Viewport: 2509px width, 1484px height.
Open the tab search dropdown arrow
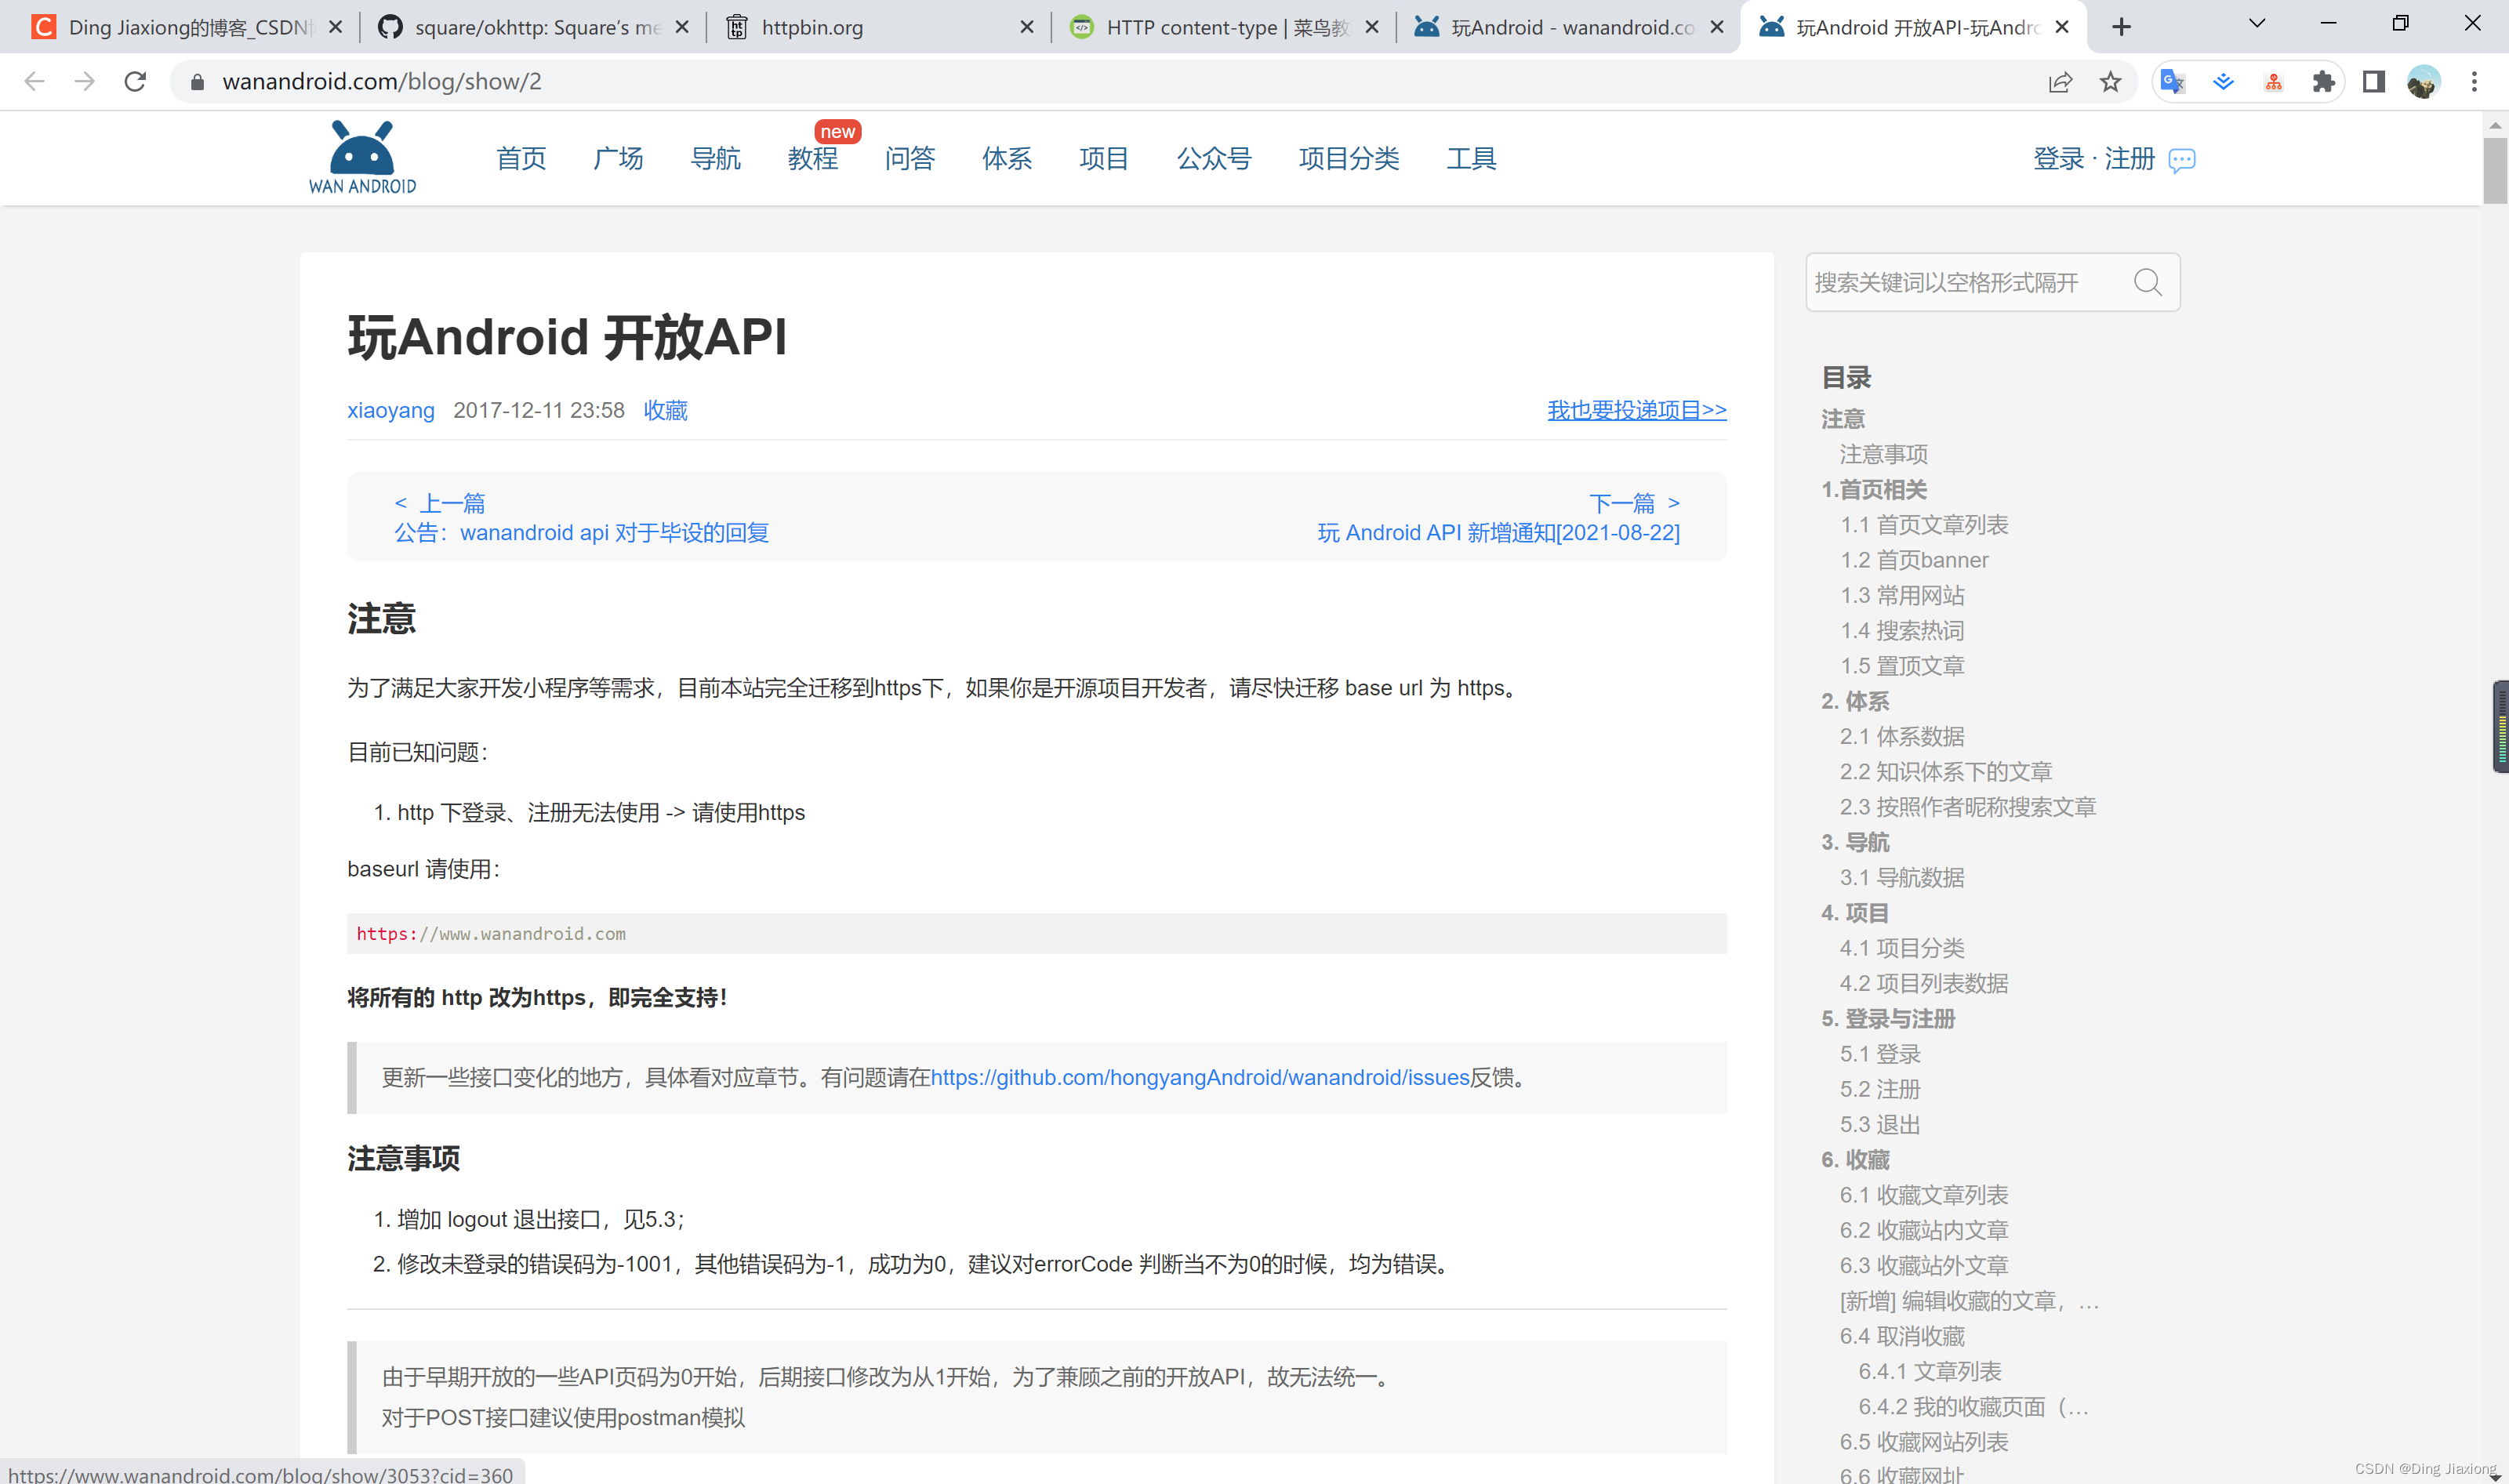pos(2256,24)
